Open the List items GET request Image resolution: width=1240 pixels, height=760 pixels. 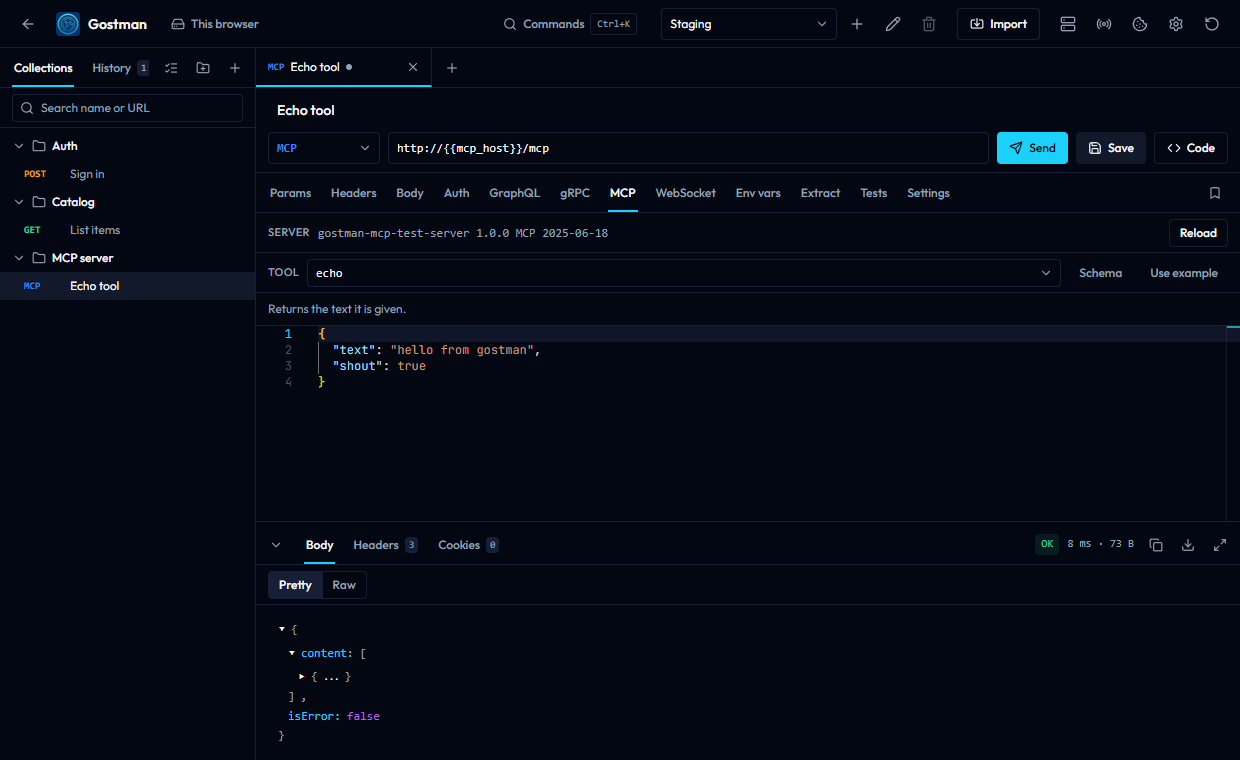coord(127,230)
